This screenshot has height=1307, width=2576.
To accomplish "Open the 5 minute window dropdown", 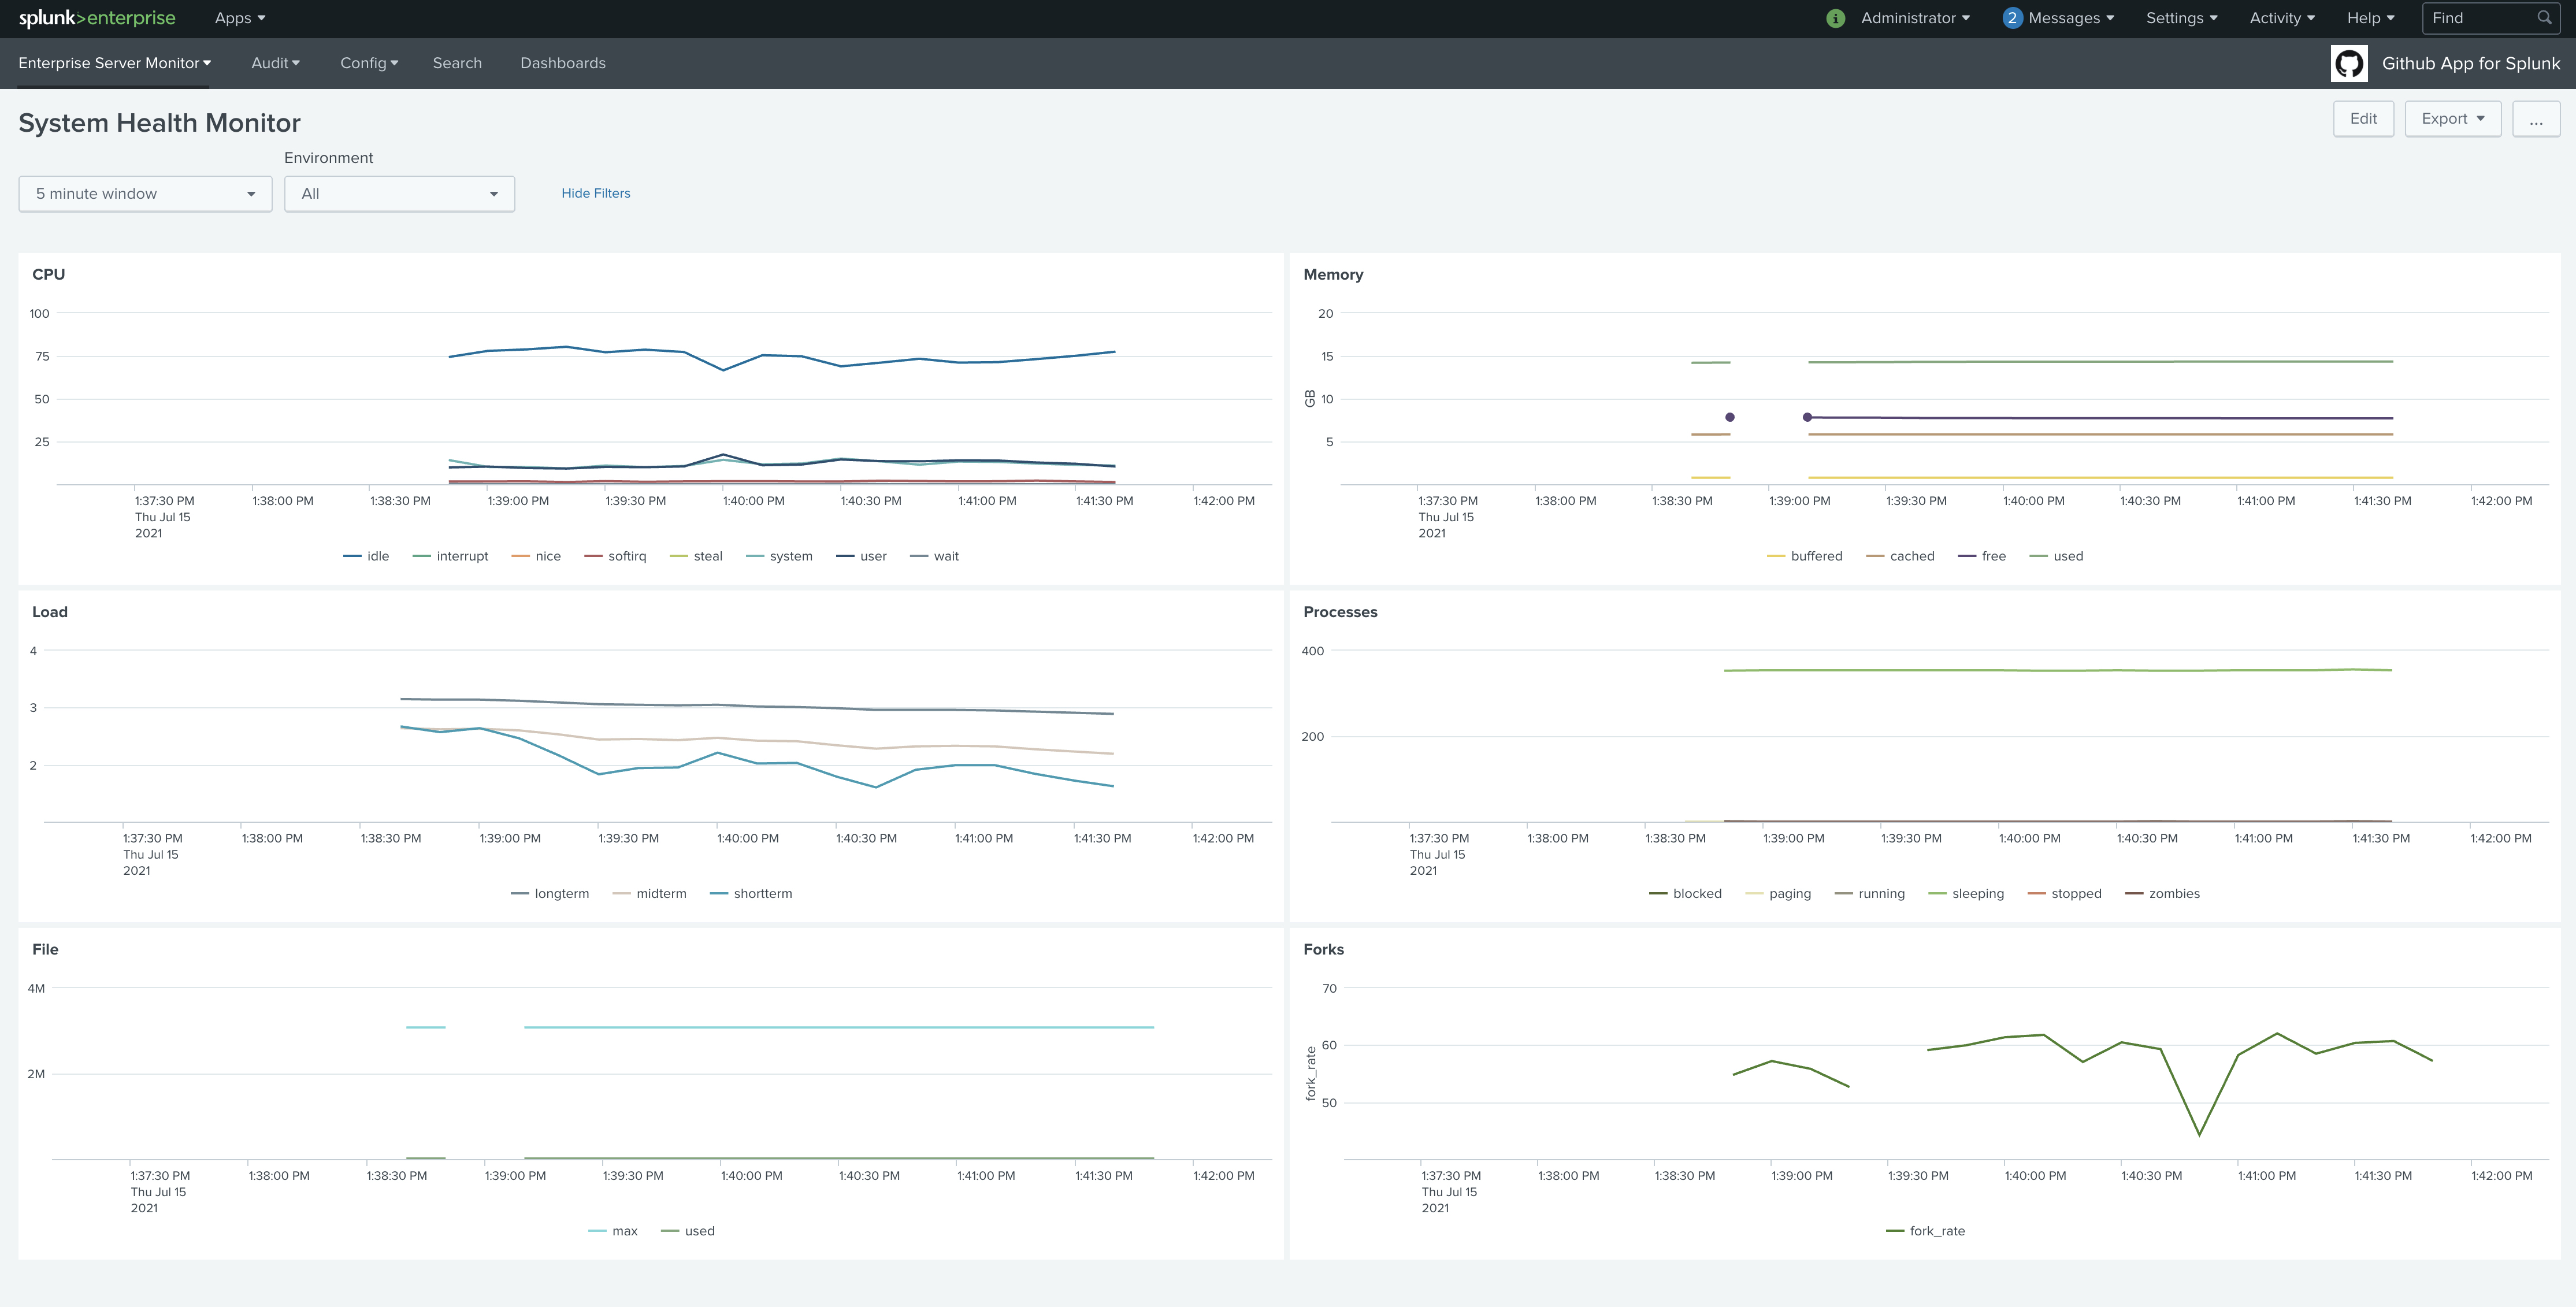I will (x=145, y=194).
